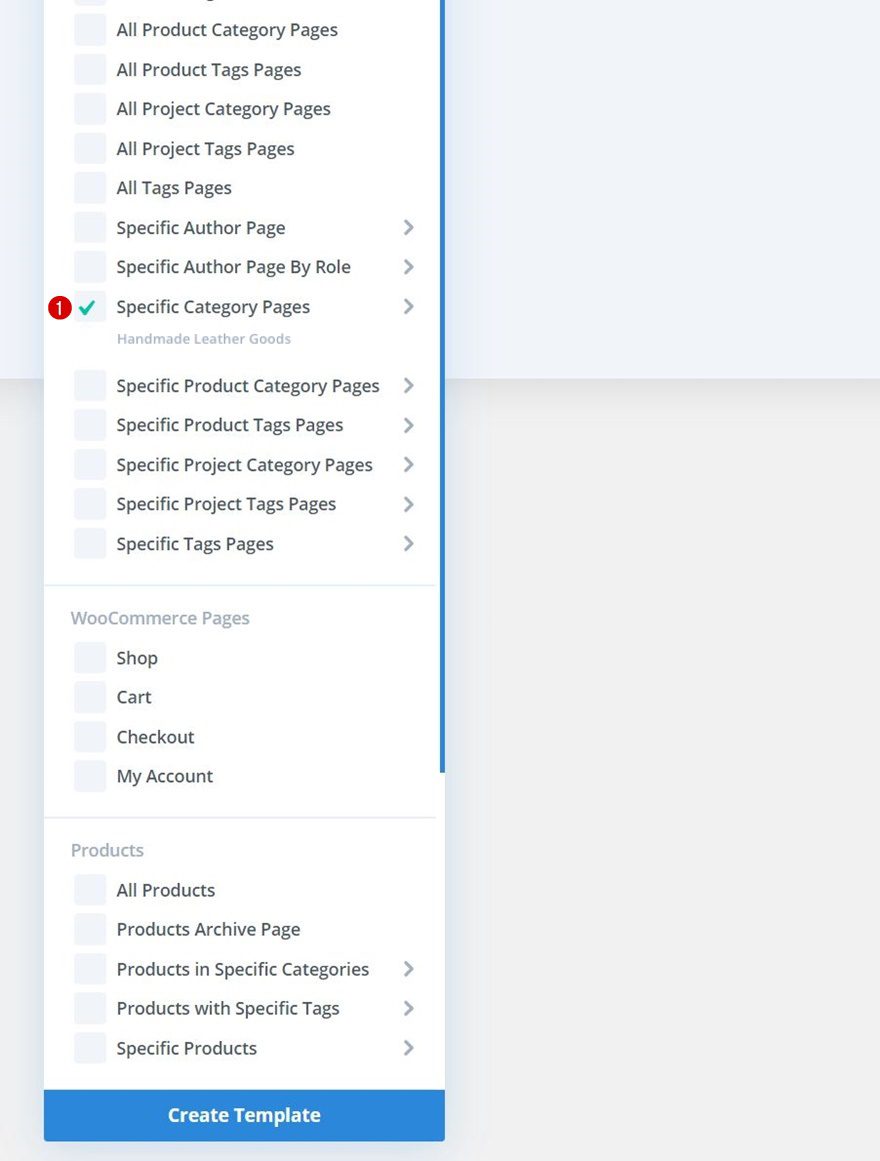Check the All Product Tags Pages option
The height and width of the screenshot is (1161, 880).
[x=89, y=69]
